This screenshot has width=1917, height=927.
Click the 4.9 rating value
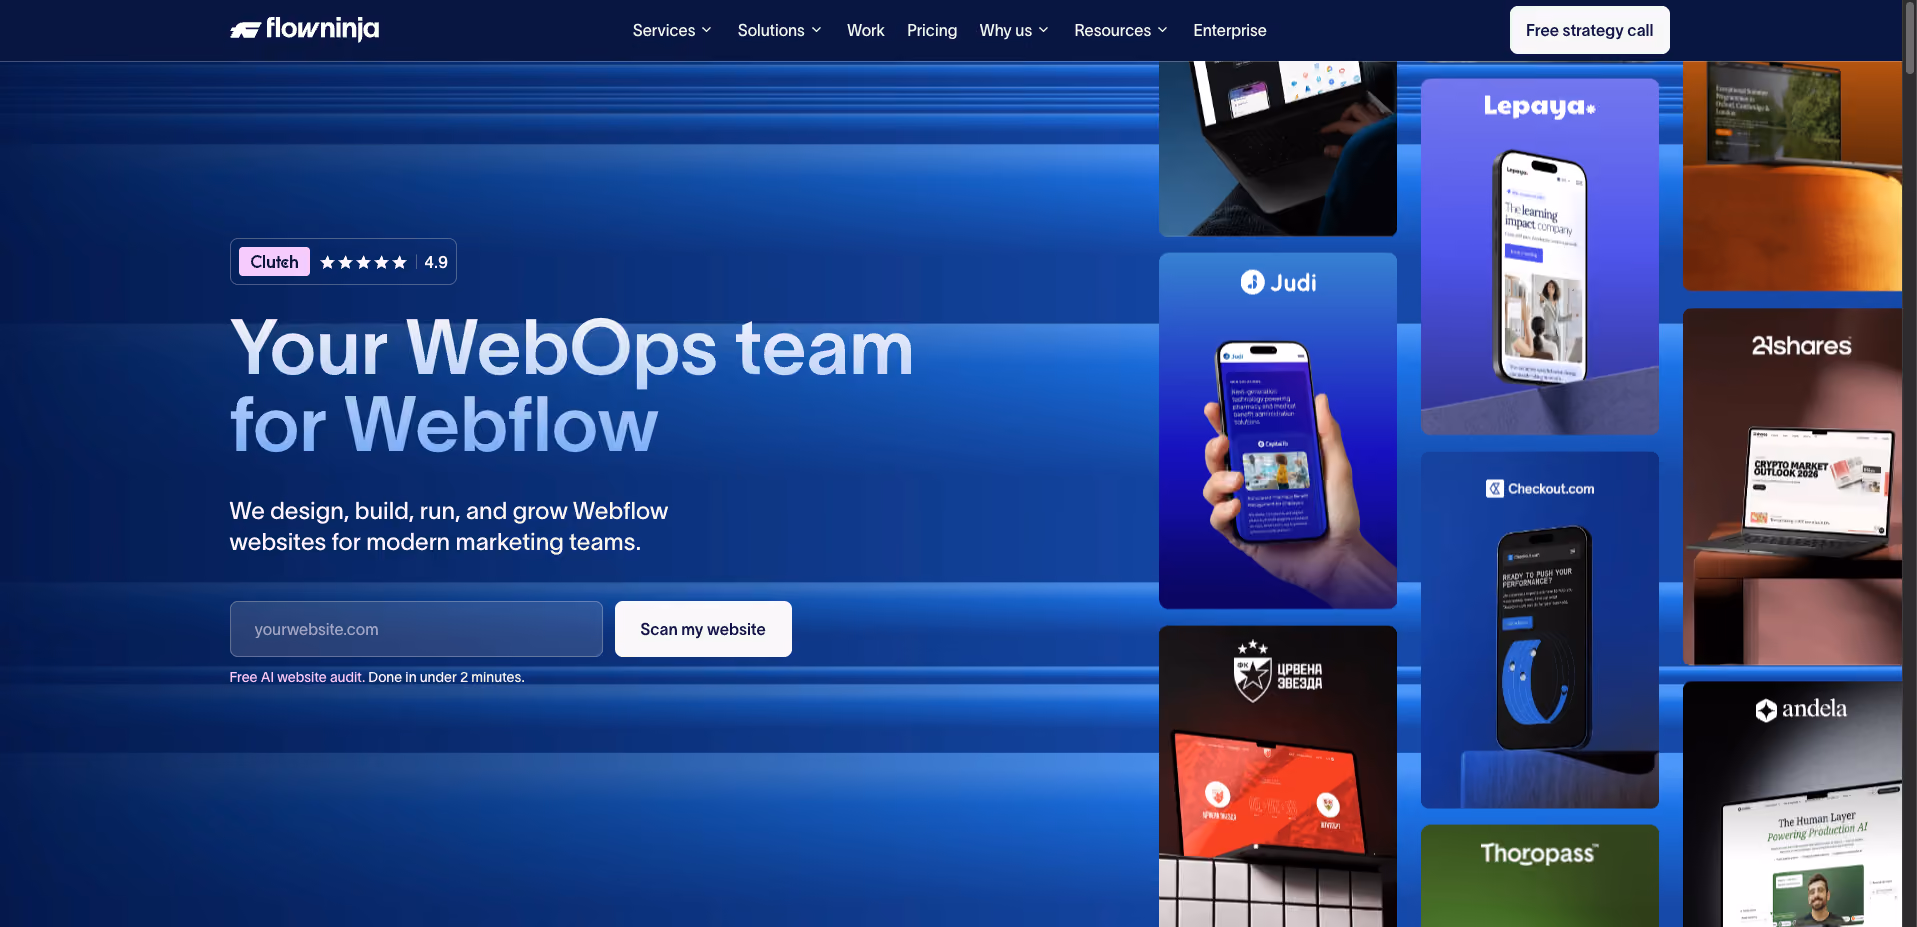[x=436, y=262]
